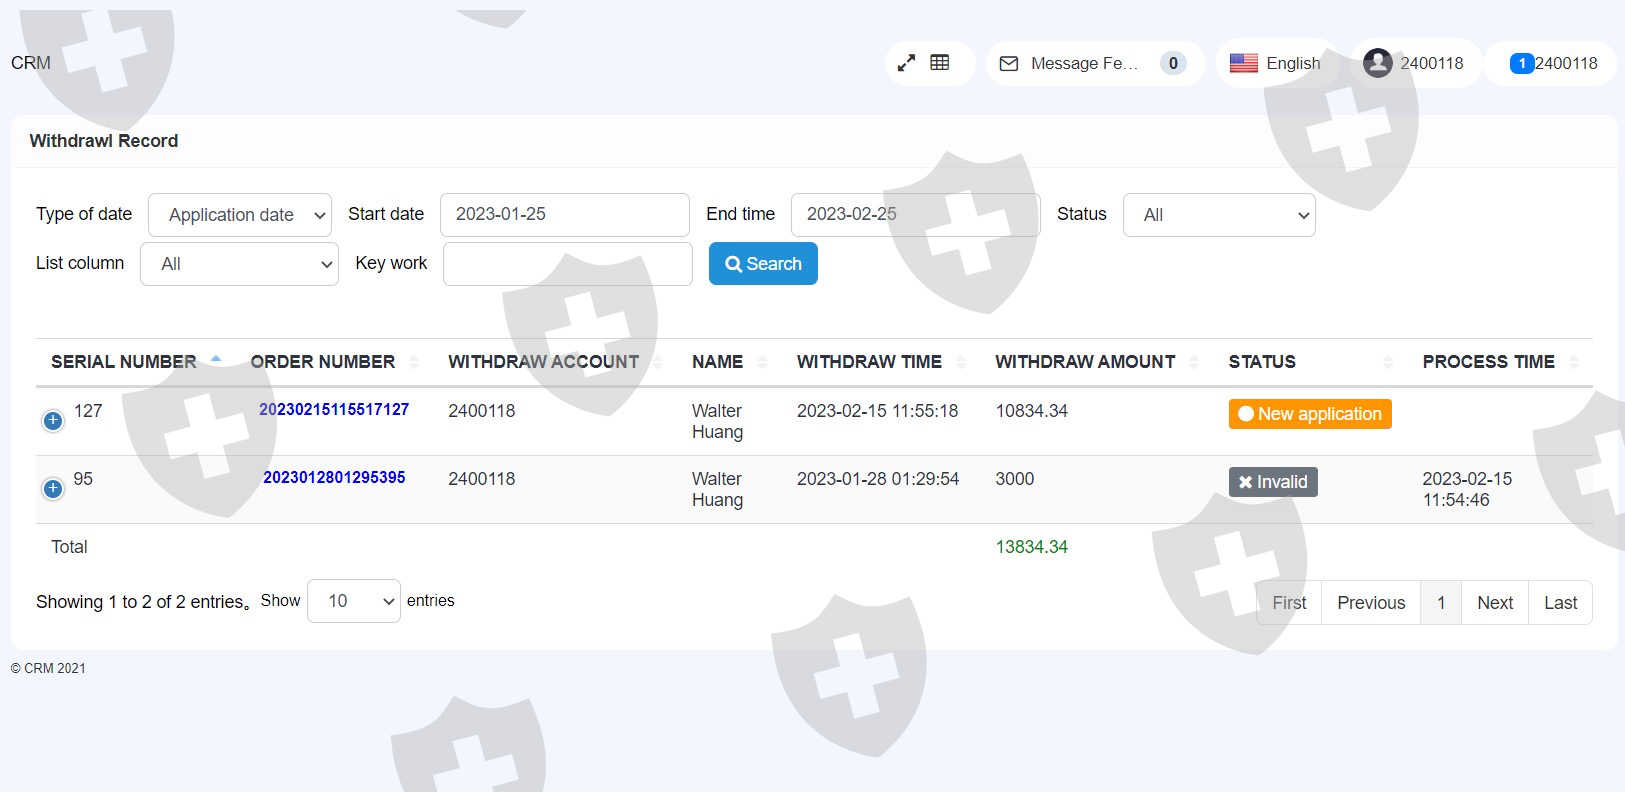This screenshot has width=1625, height=792.
Task: Click withdraw amount 3000
Action: pos(1015,479)
